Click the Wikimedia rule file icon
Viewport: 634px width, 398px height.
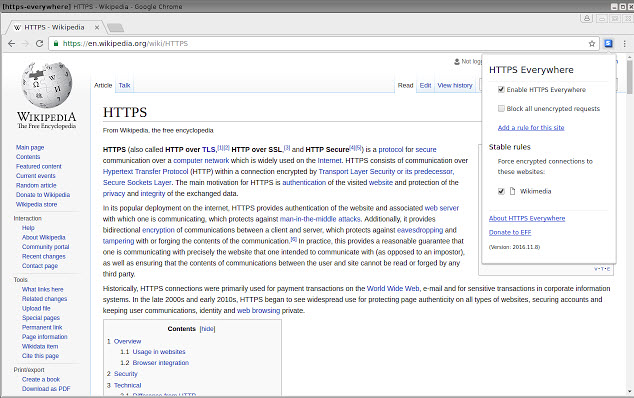[512, 191]
